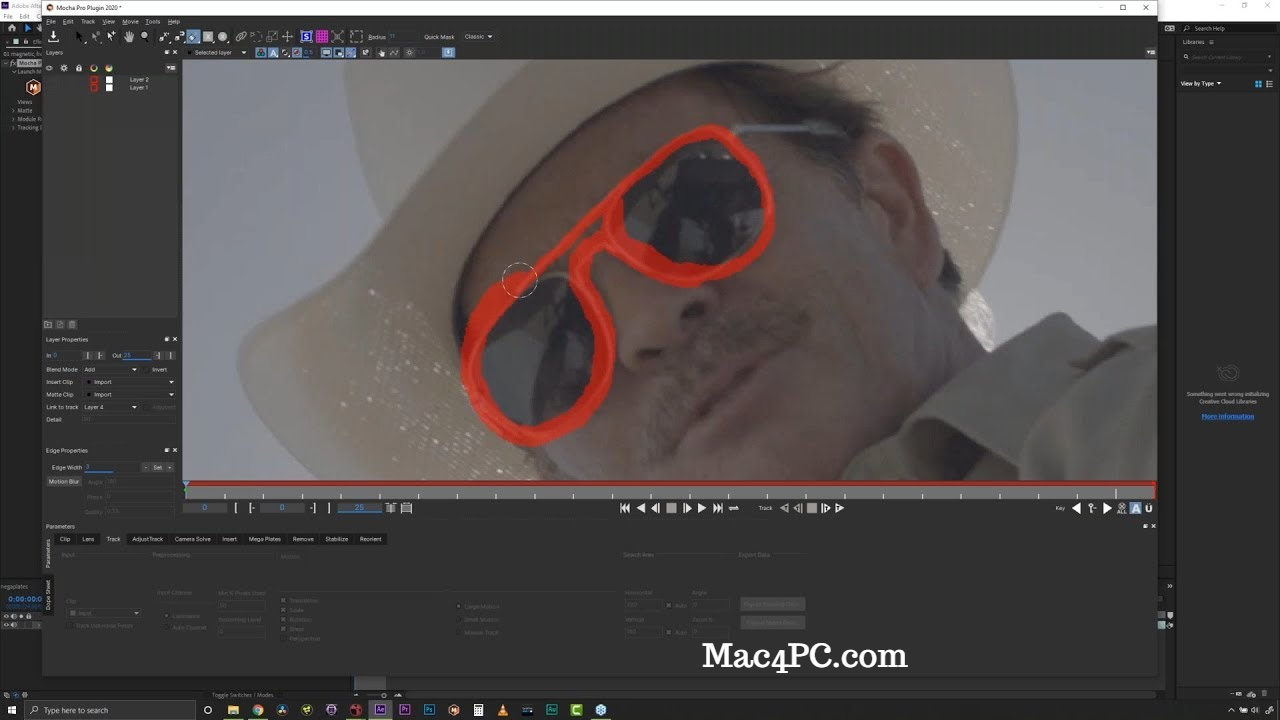Click the white matte swatch of Layer 1
This screenshot has width=1280, height=720.
109,88
